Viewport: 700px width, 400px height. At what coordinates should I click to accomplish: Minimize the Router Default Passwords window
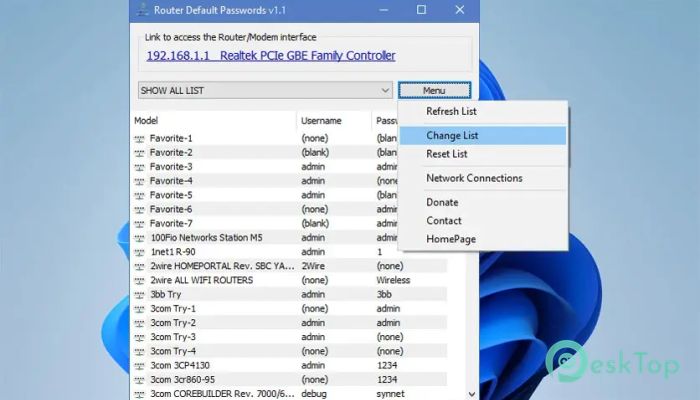[x=383, y=9]
